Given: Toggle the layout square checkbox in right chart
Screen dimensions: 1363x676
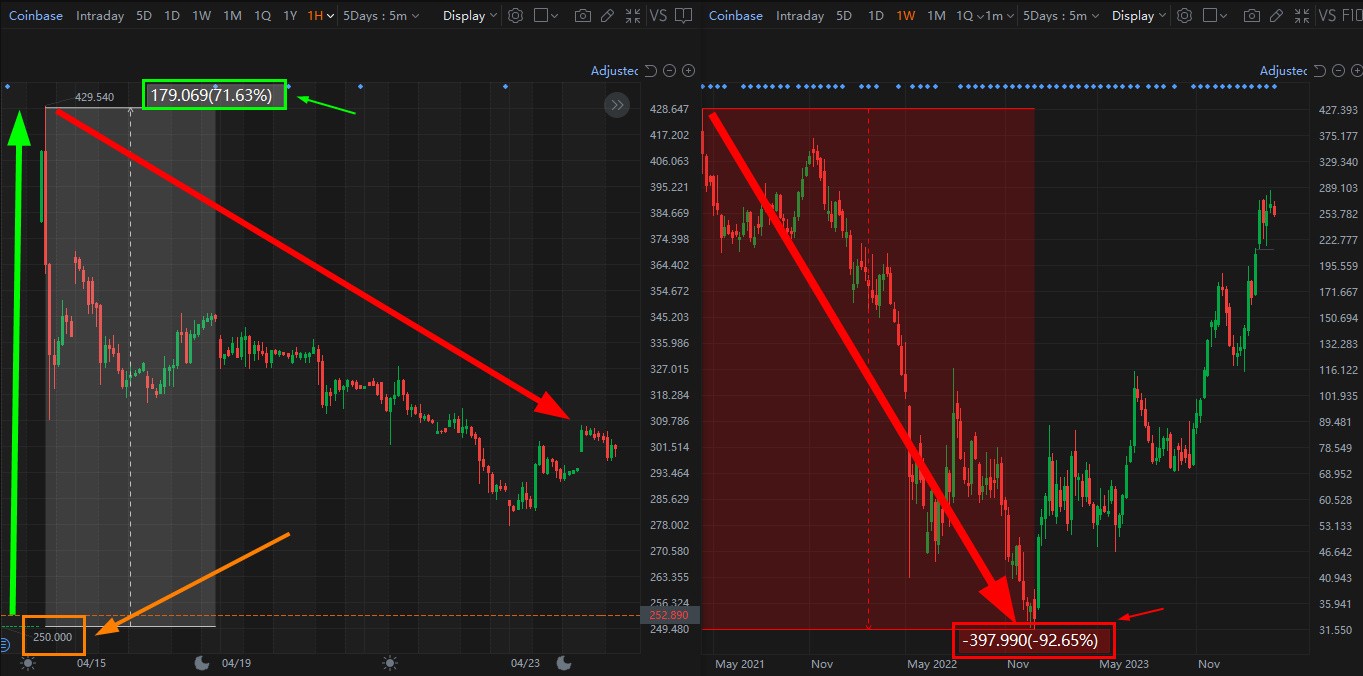Looking at the screenshot, I should 1209,15.
